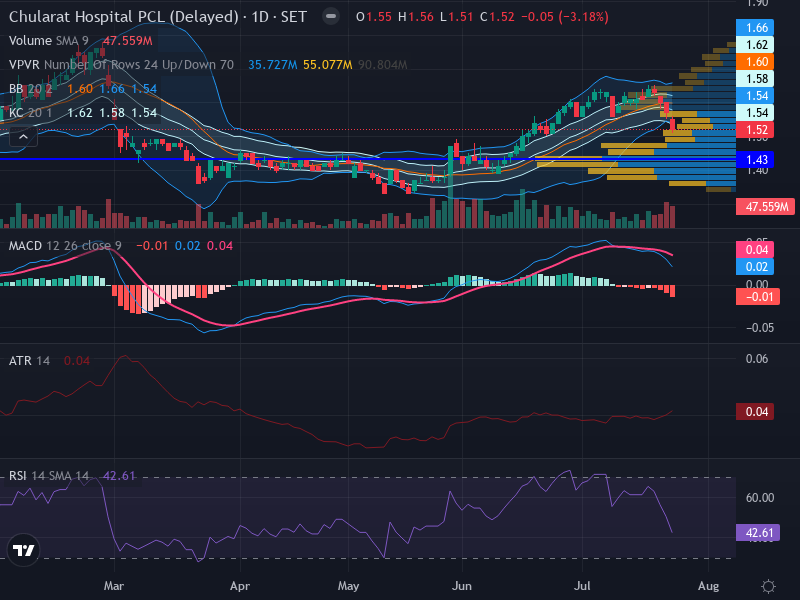
Task: Click the purple 42.61 RSI label
Action: point(758,533)
